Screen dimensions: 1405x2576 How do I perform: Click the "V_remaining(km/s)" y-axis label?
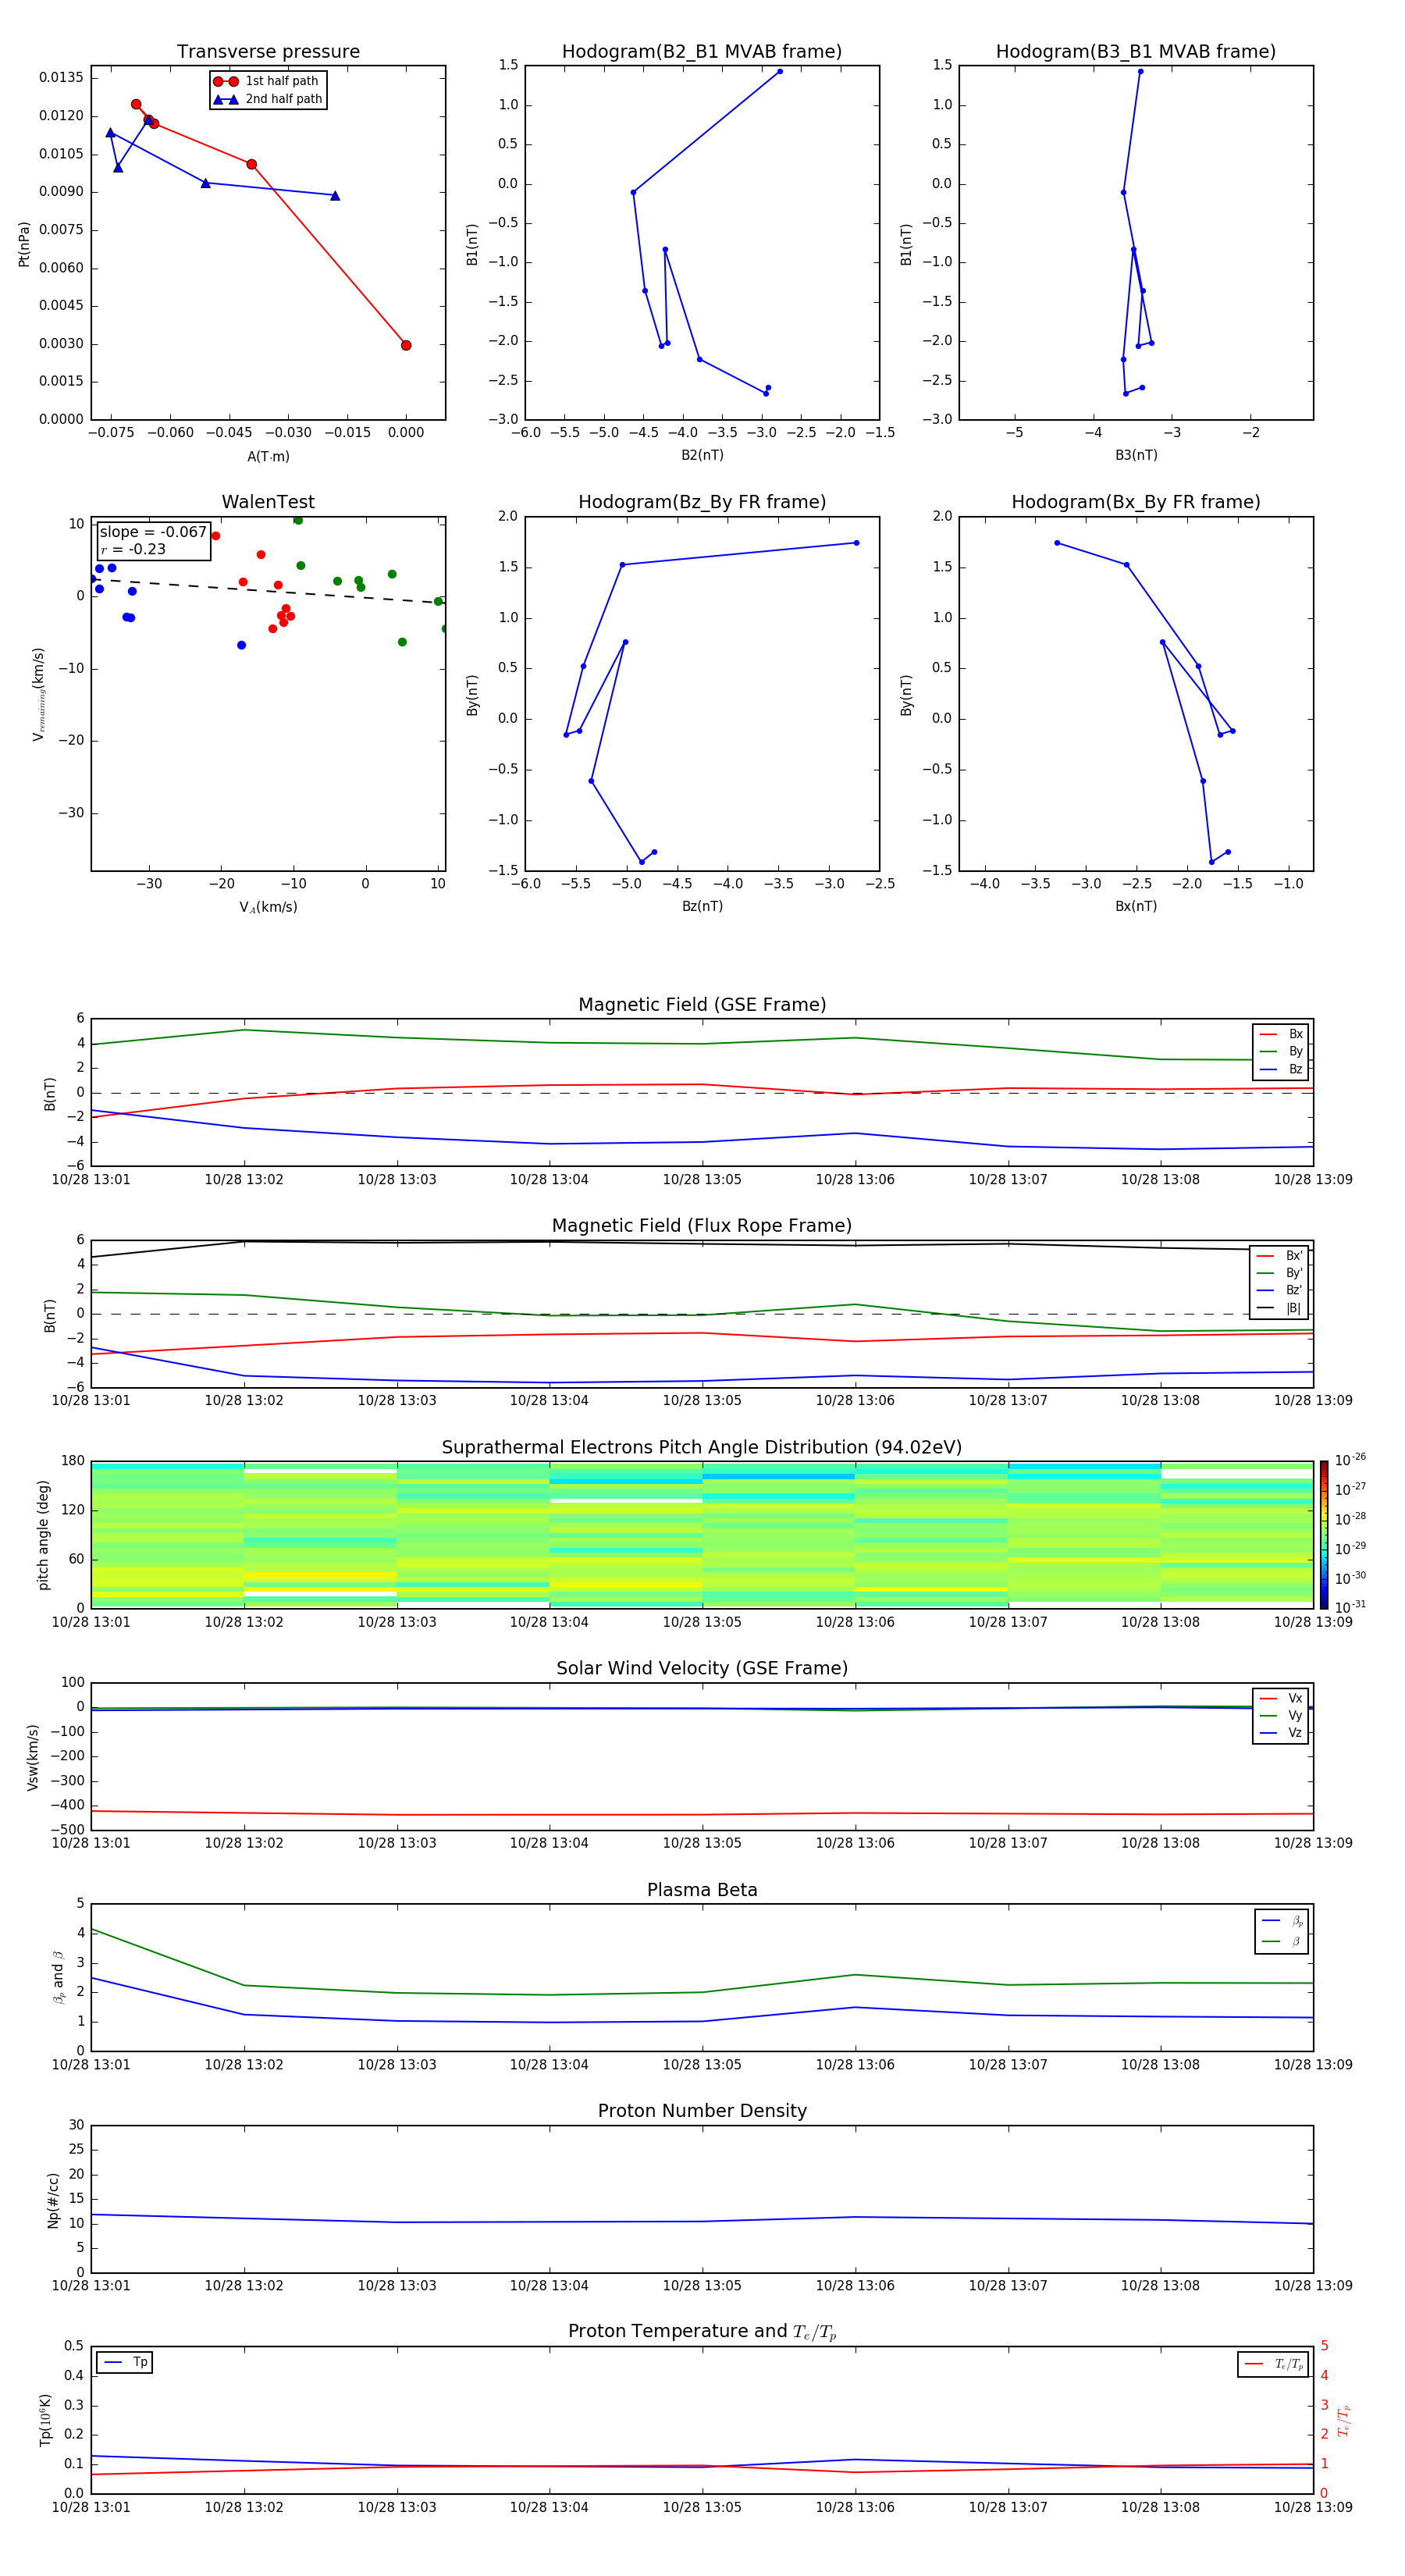tap(38, 694)
